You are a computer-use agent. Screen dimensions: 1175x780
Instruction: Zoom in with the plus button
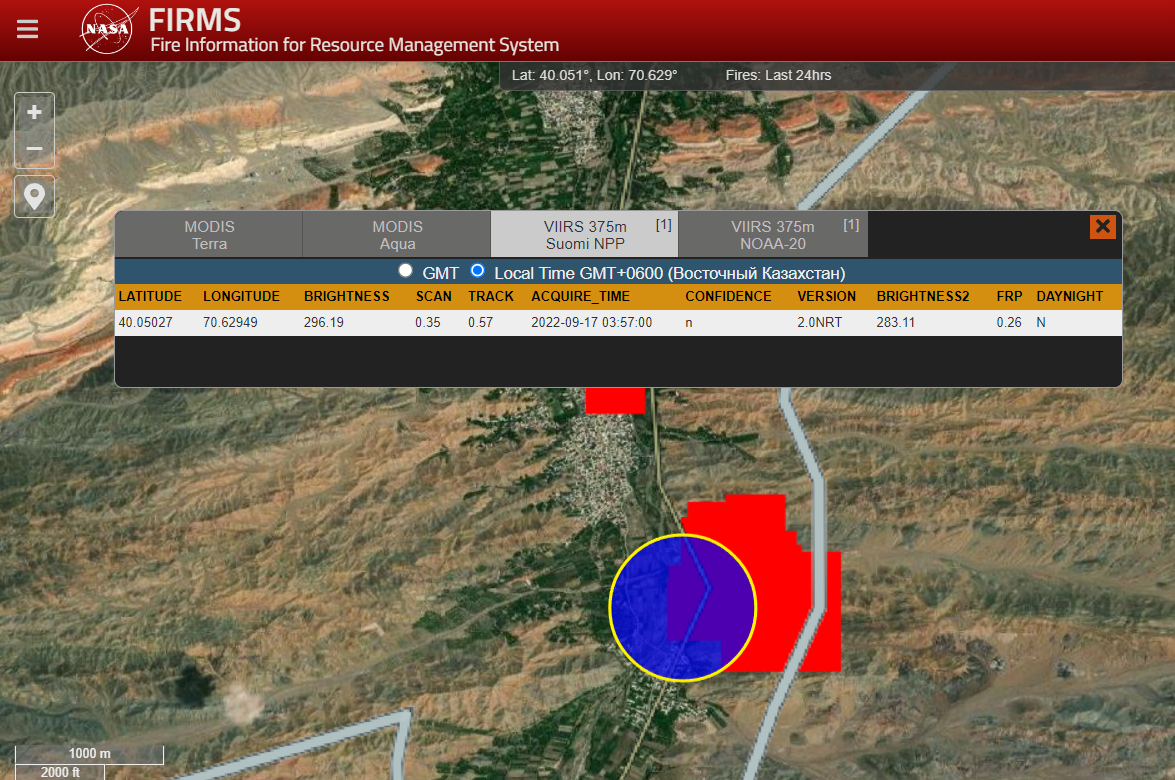[34, 112]
